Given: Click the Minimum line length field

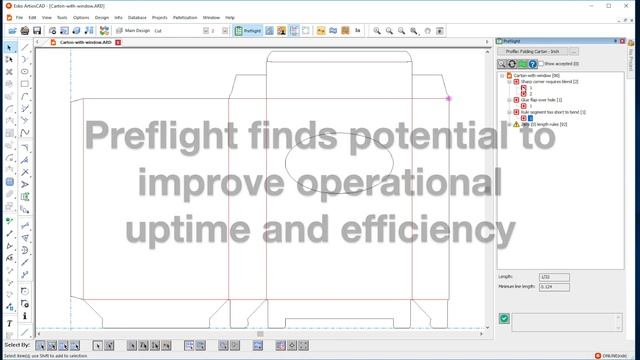Looking at the screenshot, I should (554, 287).
